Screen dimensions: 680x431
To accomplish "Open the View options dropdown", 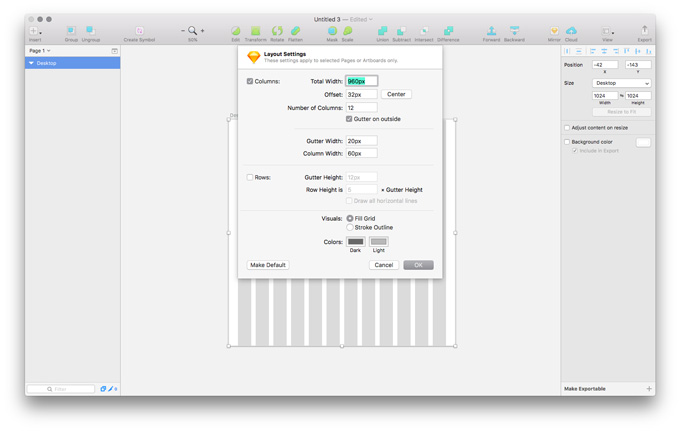I will coord(608,31).
